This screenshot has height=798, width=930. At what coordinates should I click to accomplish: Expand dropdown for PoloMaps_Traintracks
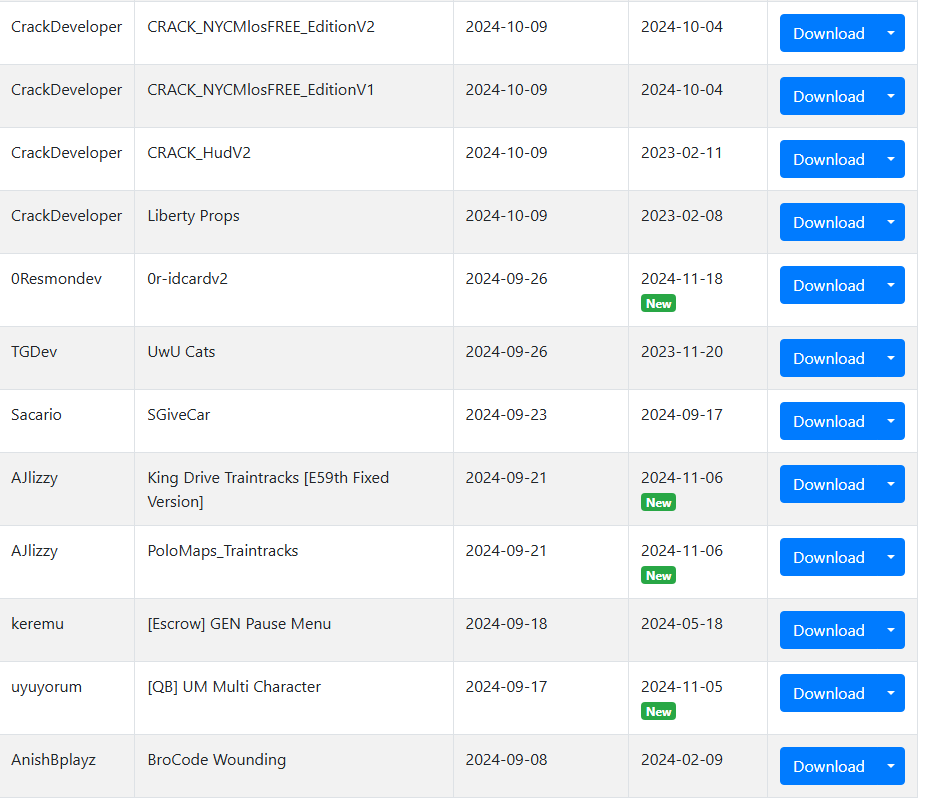(x=891, y=557)
